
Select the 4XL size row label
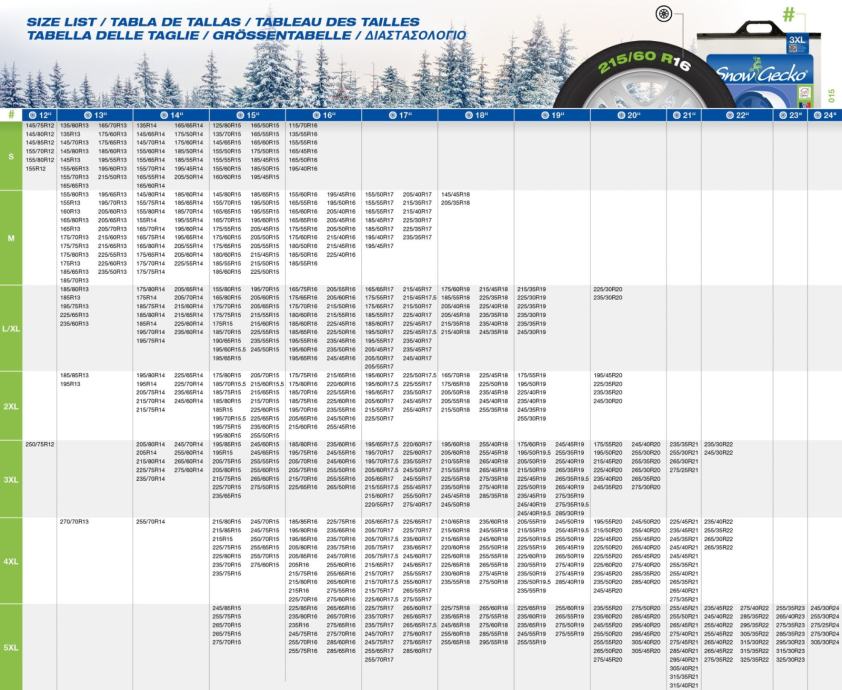coord(11,561)
